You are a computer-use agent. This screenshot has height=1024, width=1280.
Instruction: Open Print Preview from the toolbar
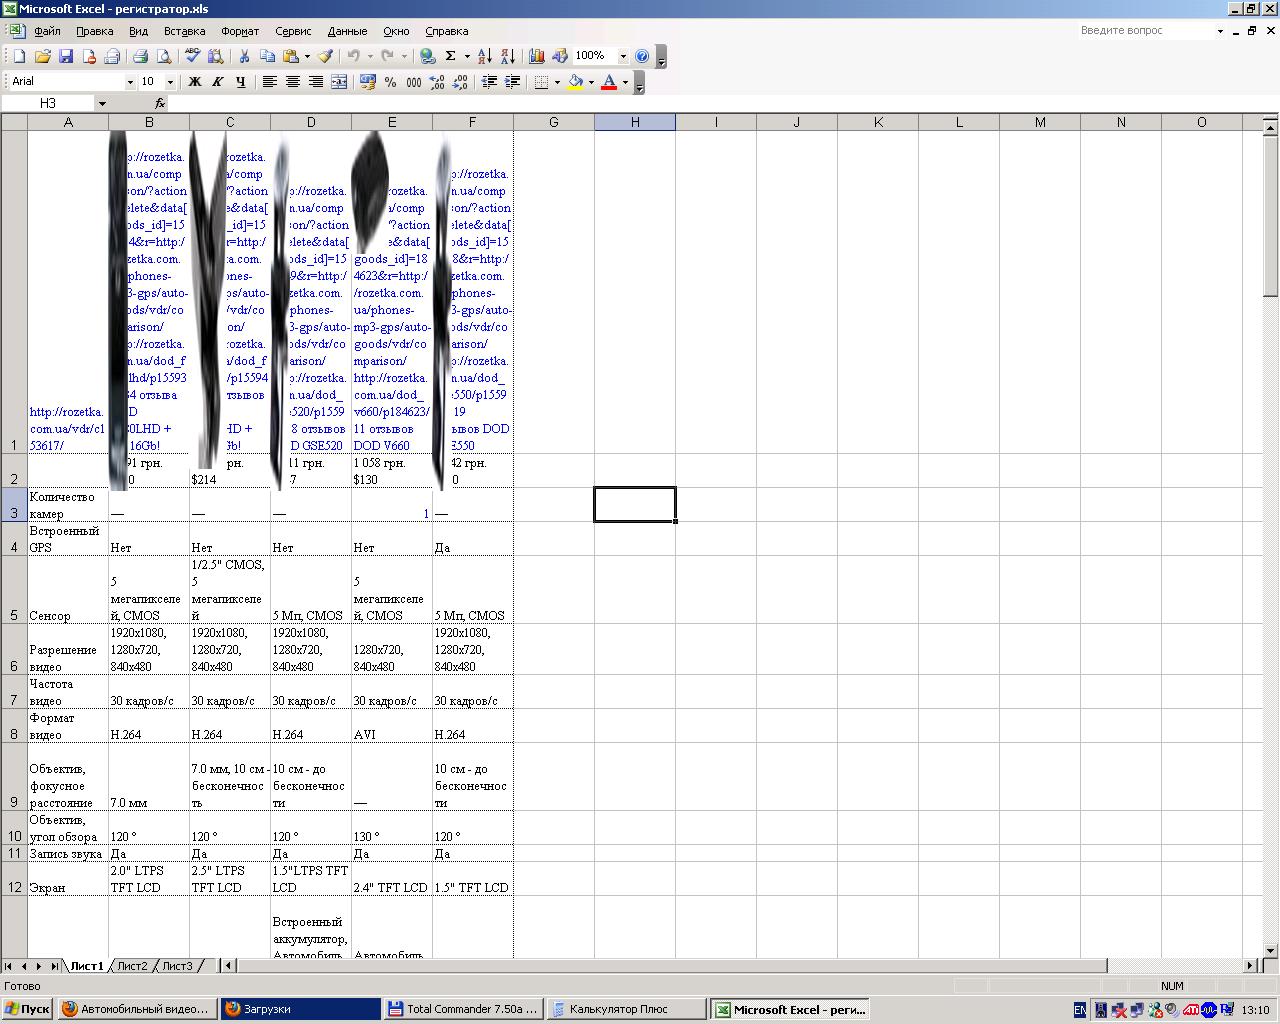(x=164, y=57)
